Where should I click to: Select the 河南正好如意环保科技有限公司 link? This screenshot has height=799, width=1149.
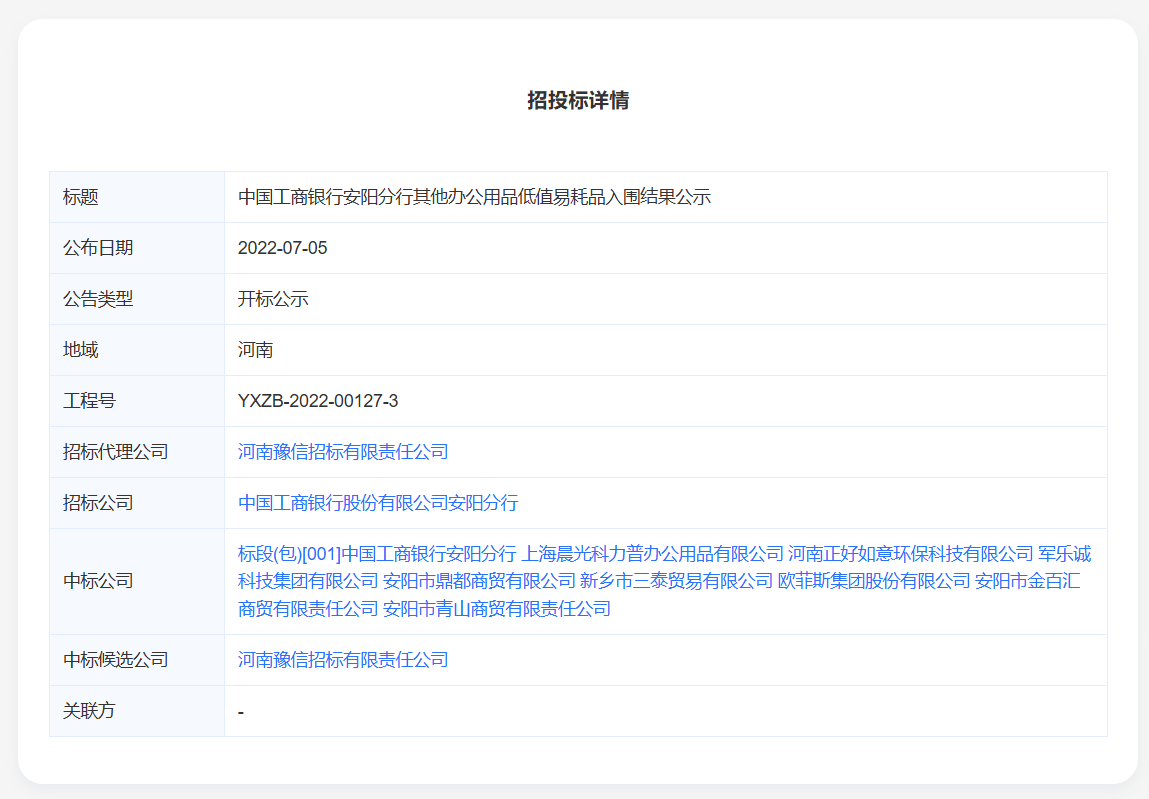tap(910, 554)
